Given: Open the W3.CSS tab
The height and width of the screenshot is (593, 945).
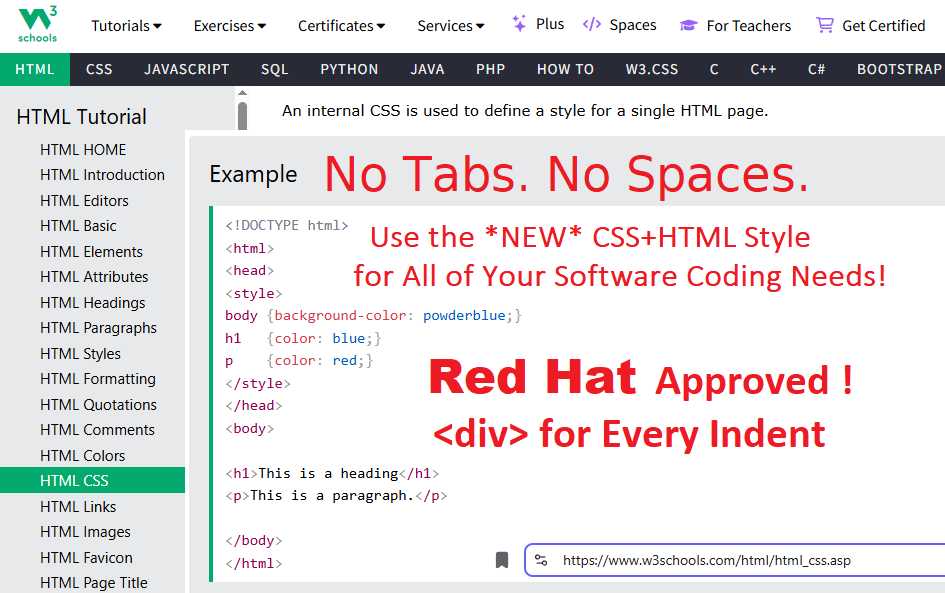Looking at the screenshot, I should [651, 69].
